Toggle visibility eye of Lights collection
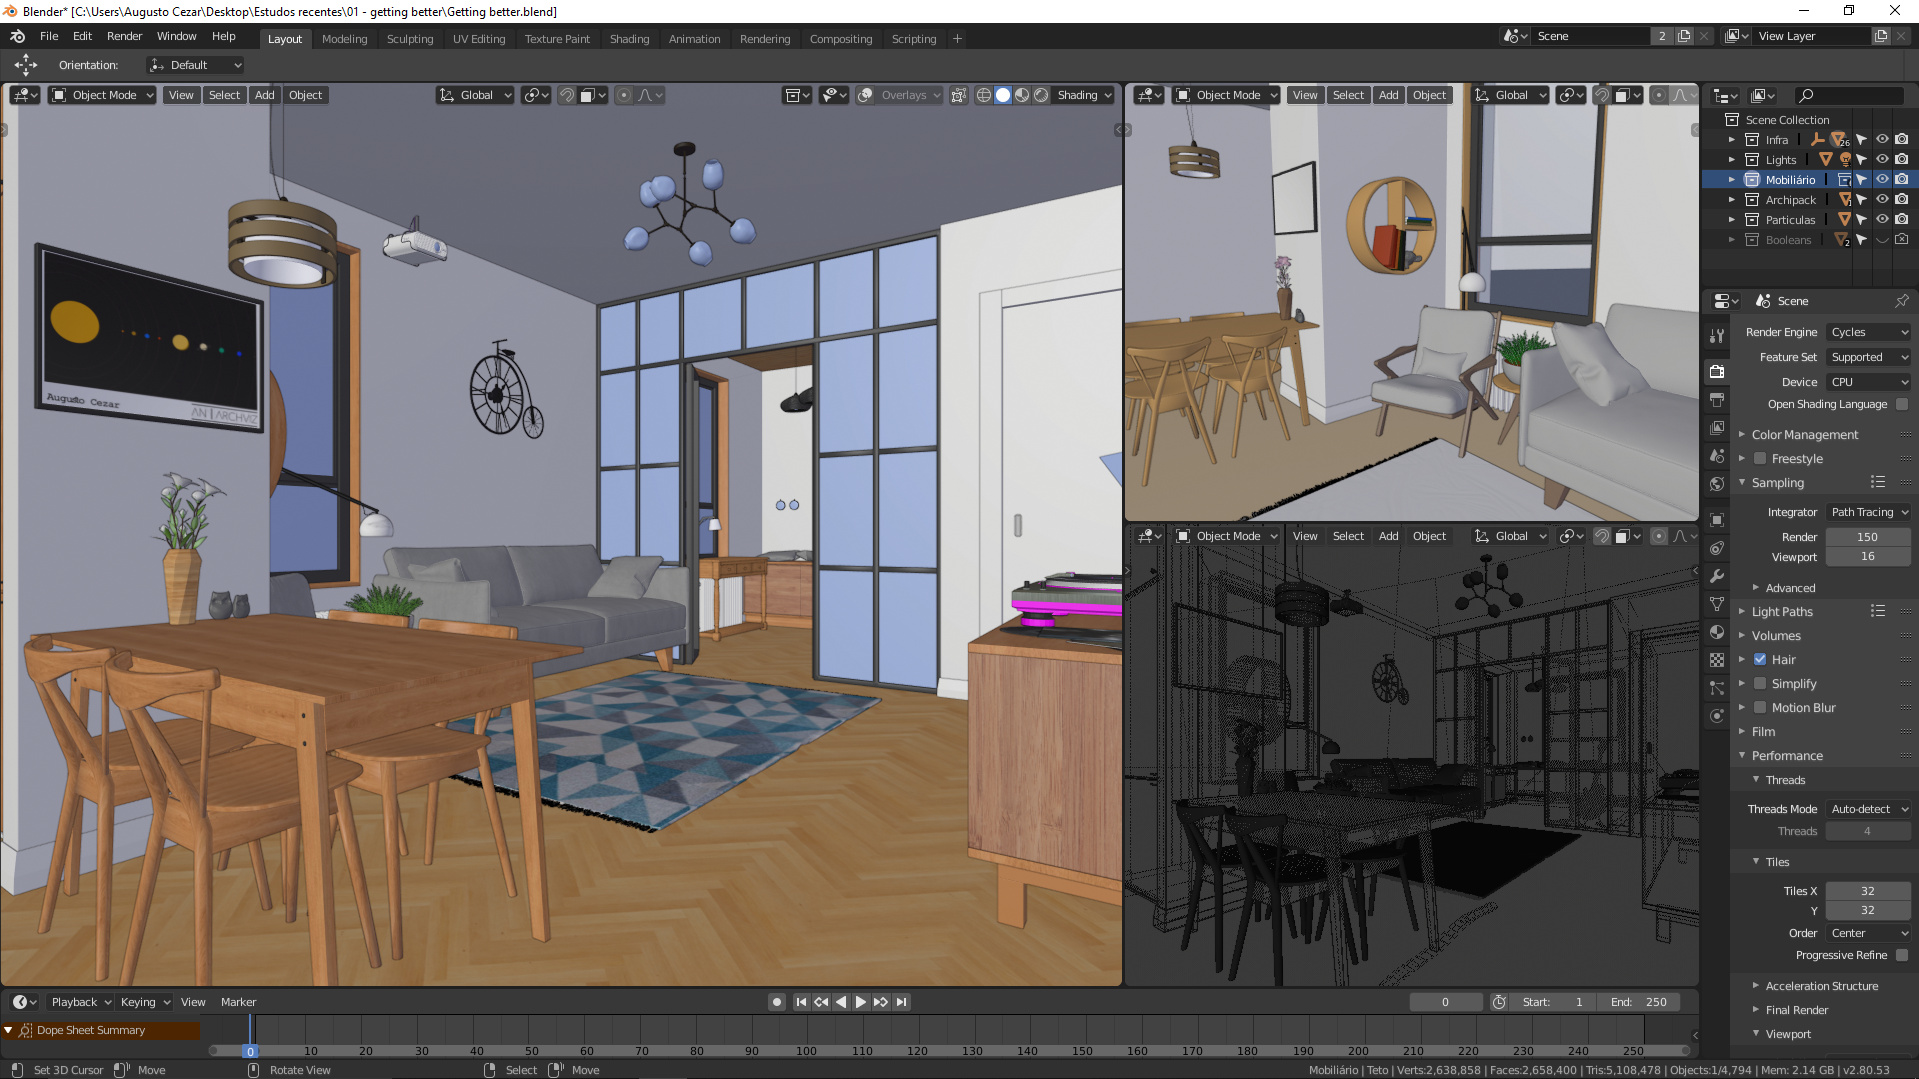The height and width of the screenshot is (1079, 1919). pos(1881,159)
